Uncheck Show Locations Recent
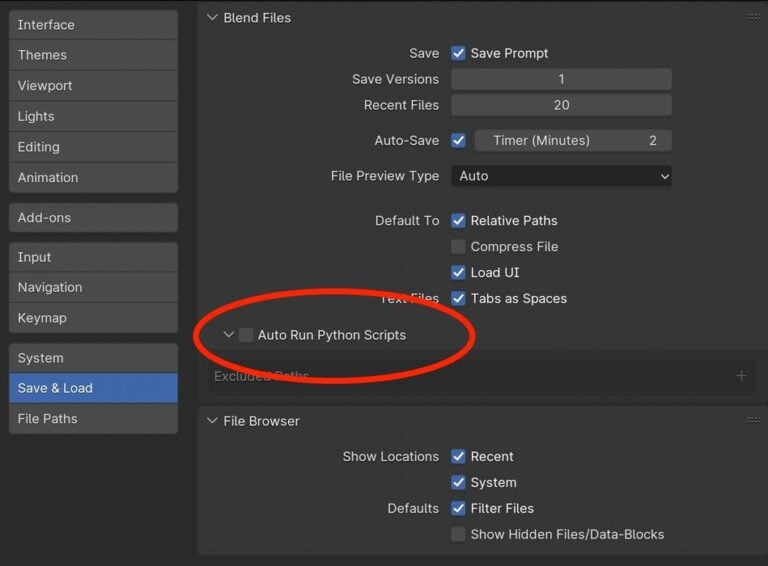 tap(458, 456)
